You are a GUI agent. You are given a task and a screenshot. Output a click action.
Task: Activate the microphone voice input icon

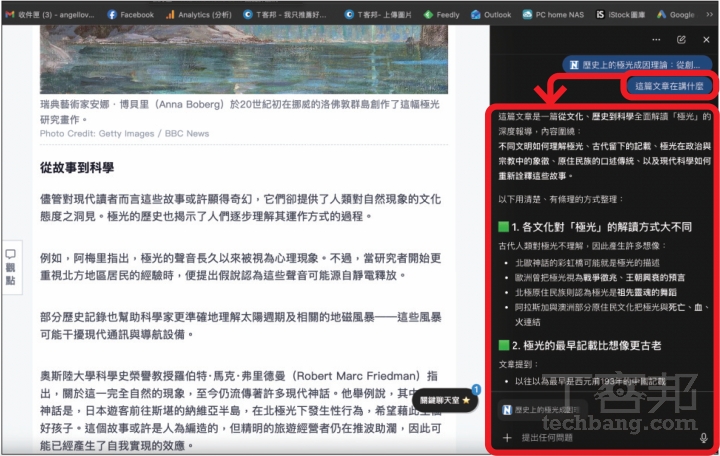coord(703,438)
